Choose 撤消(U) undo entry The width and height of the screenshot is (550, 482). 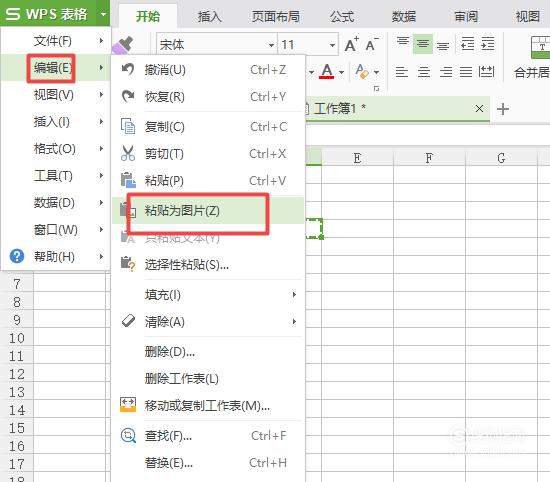(x=208, y=70)
